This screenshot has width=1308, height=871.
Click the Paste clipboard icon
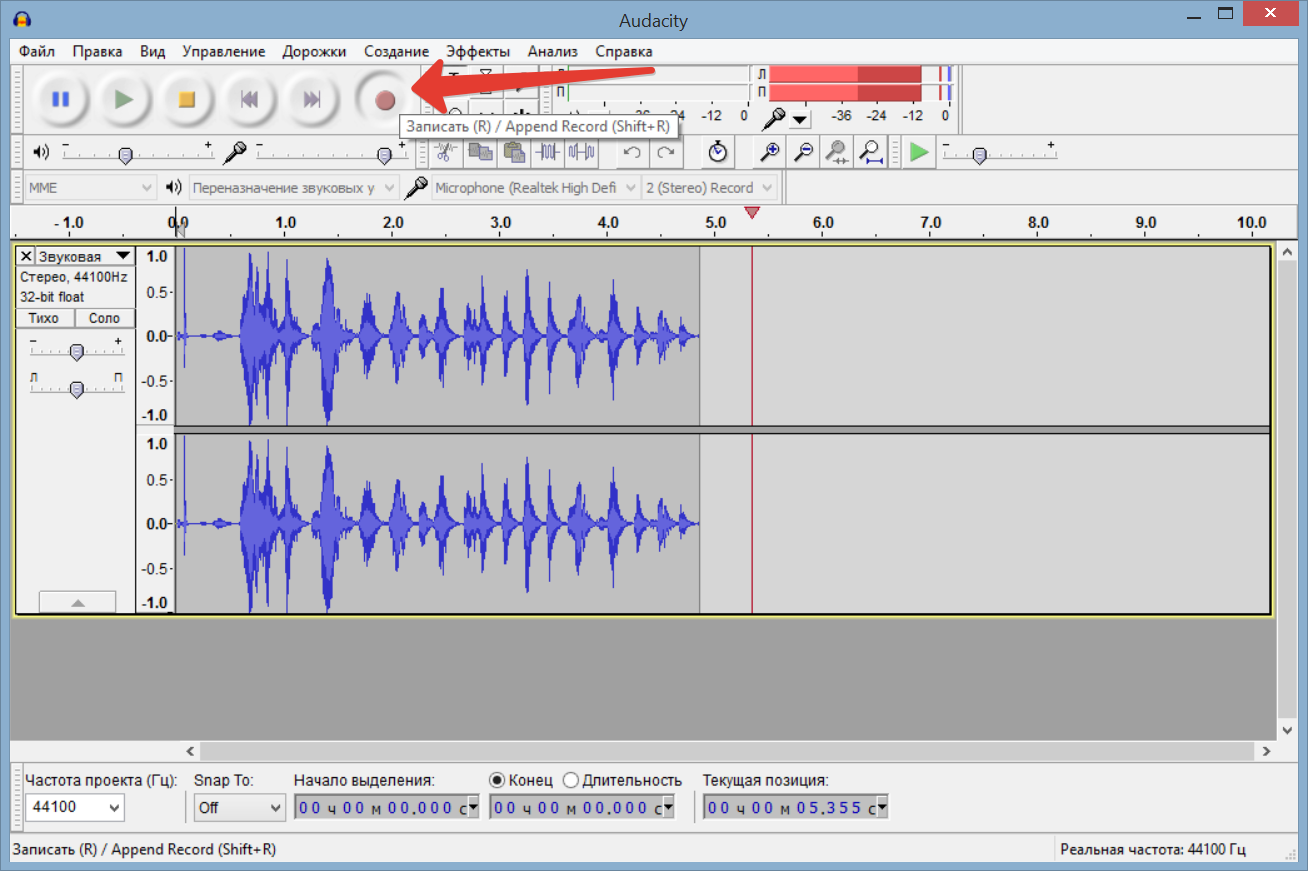(514, 152)
